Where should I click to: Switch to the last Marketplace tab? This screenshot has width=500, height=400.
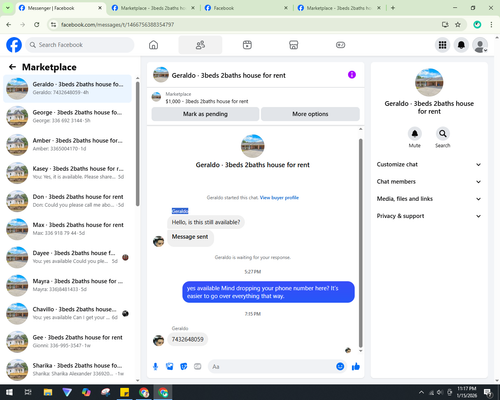339,8
